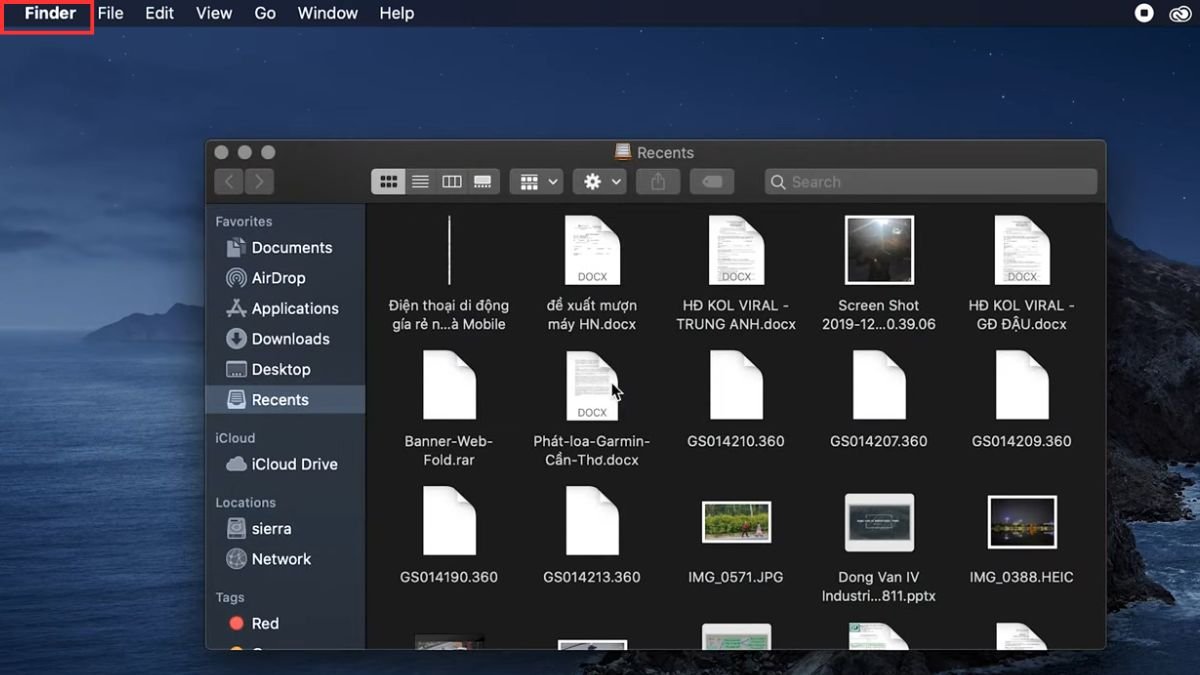Click the Share icon in toolbar
The height and width of the screenshot is (675, 1200).
point(657,182)
